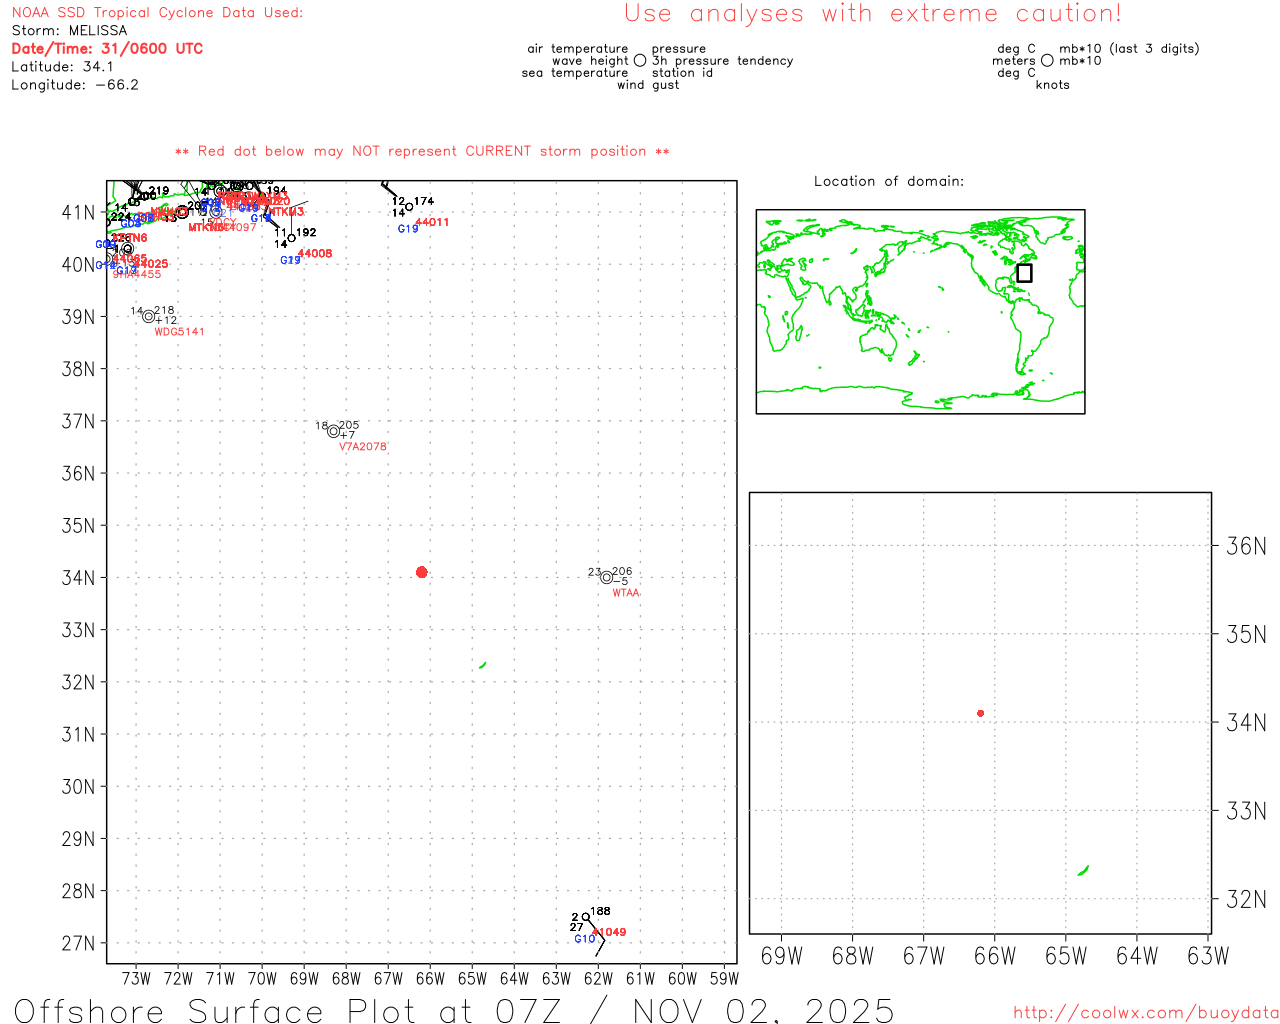Select the WDG5141 ship station circle
This screenshot has width=1280, height=1024.
(148, 316)
